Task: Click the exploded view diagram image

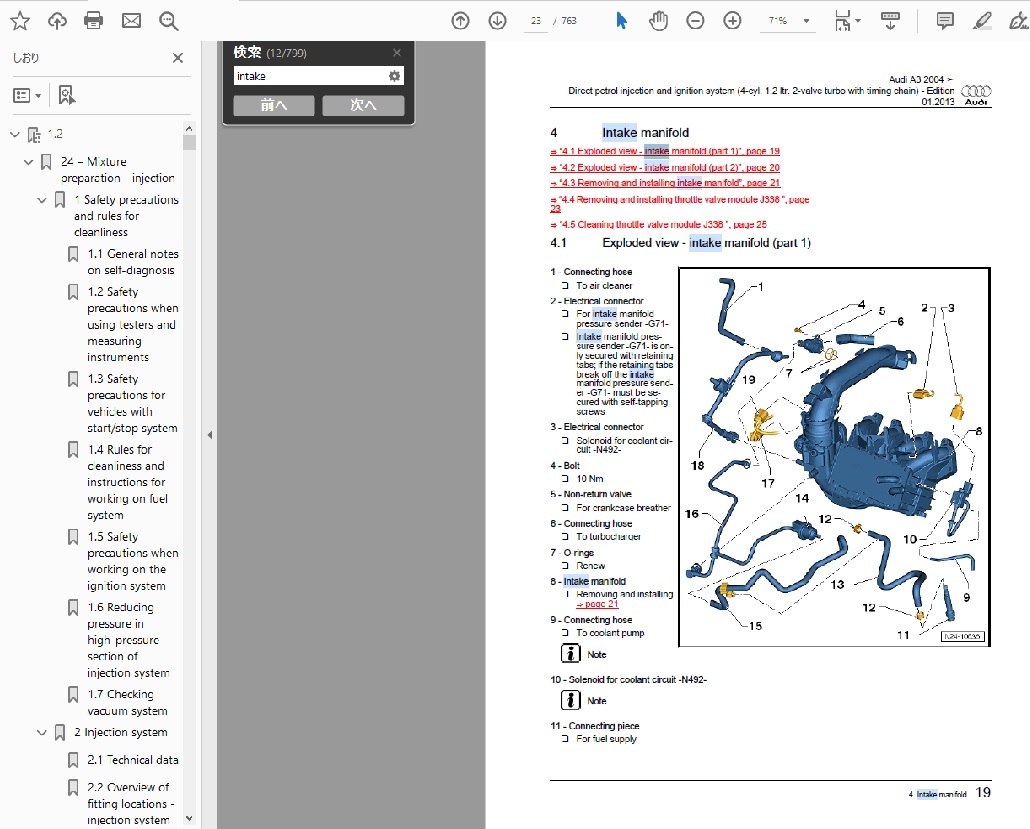Action: point(834,457)
